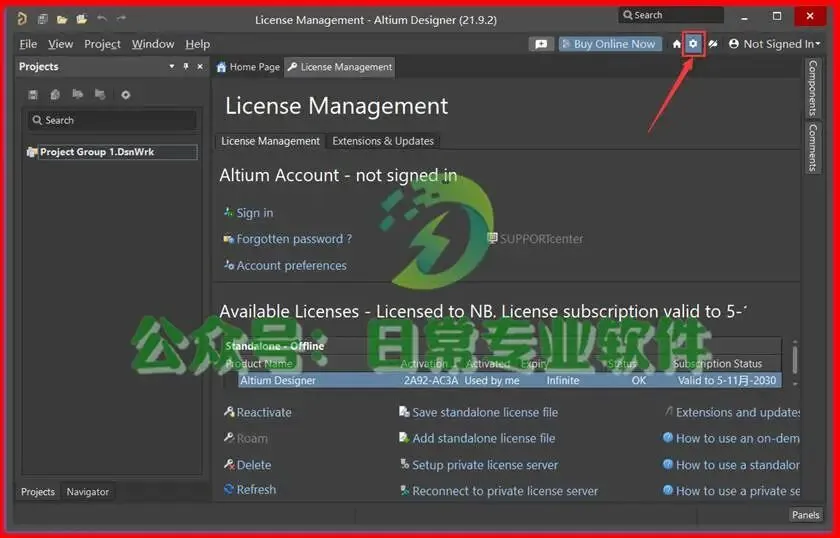This screenshot has width=840, height=538.
Task: Open the Projects panel dropdown arrow
Action: (x=171, y=66)
